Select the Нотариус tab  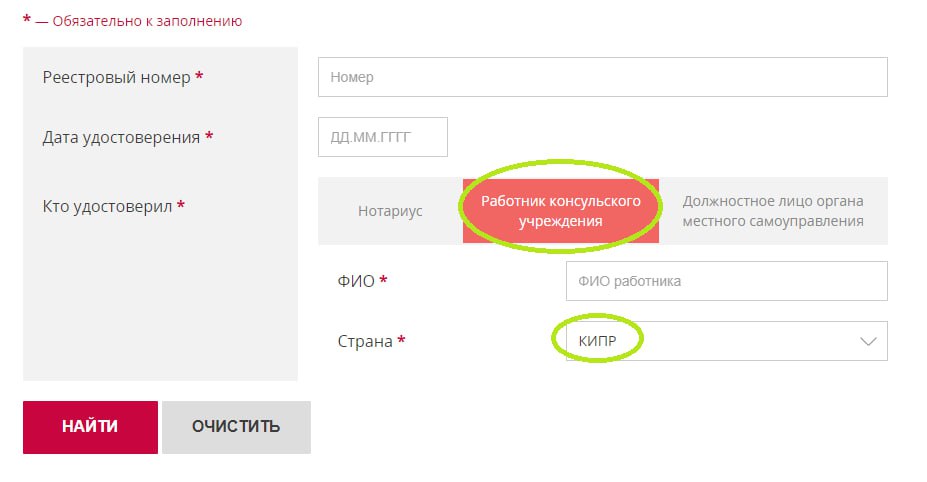click(390, 211)
